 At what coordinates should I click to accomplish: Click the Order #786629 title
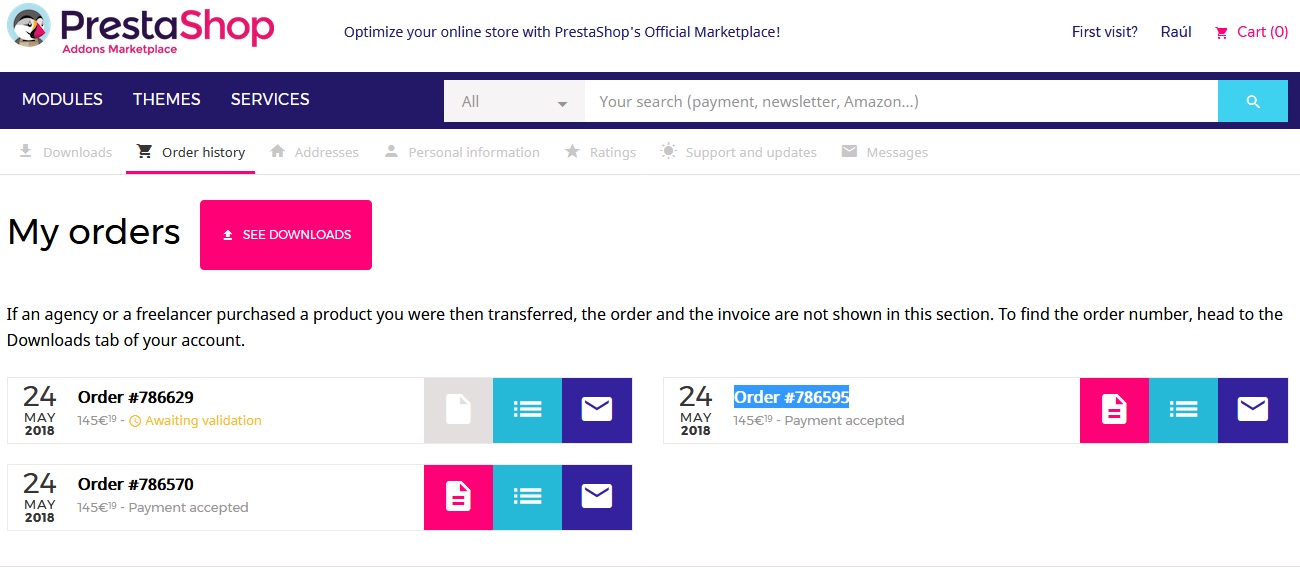[x=136, y=397]
